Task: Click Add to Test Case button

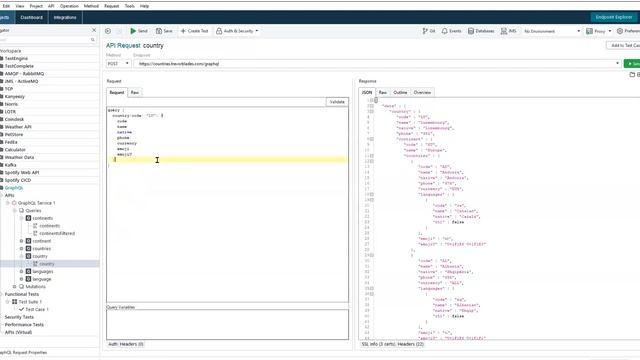Action: tap(623, 45)
